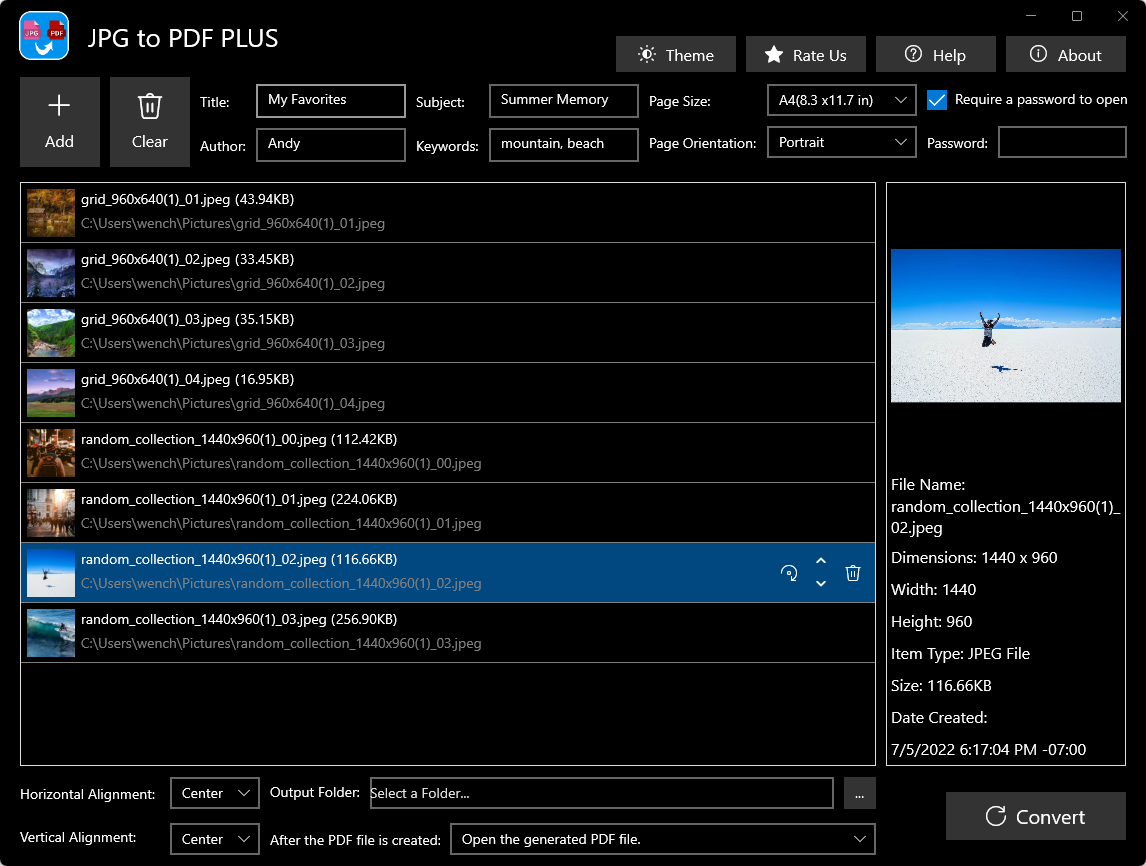The image size is (1146, 866).
Task: Click the Output Folder text box
Action: click(602, 793)
